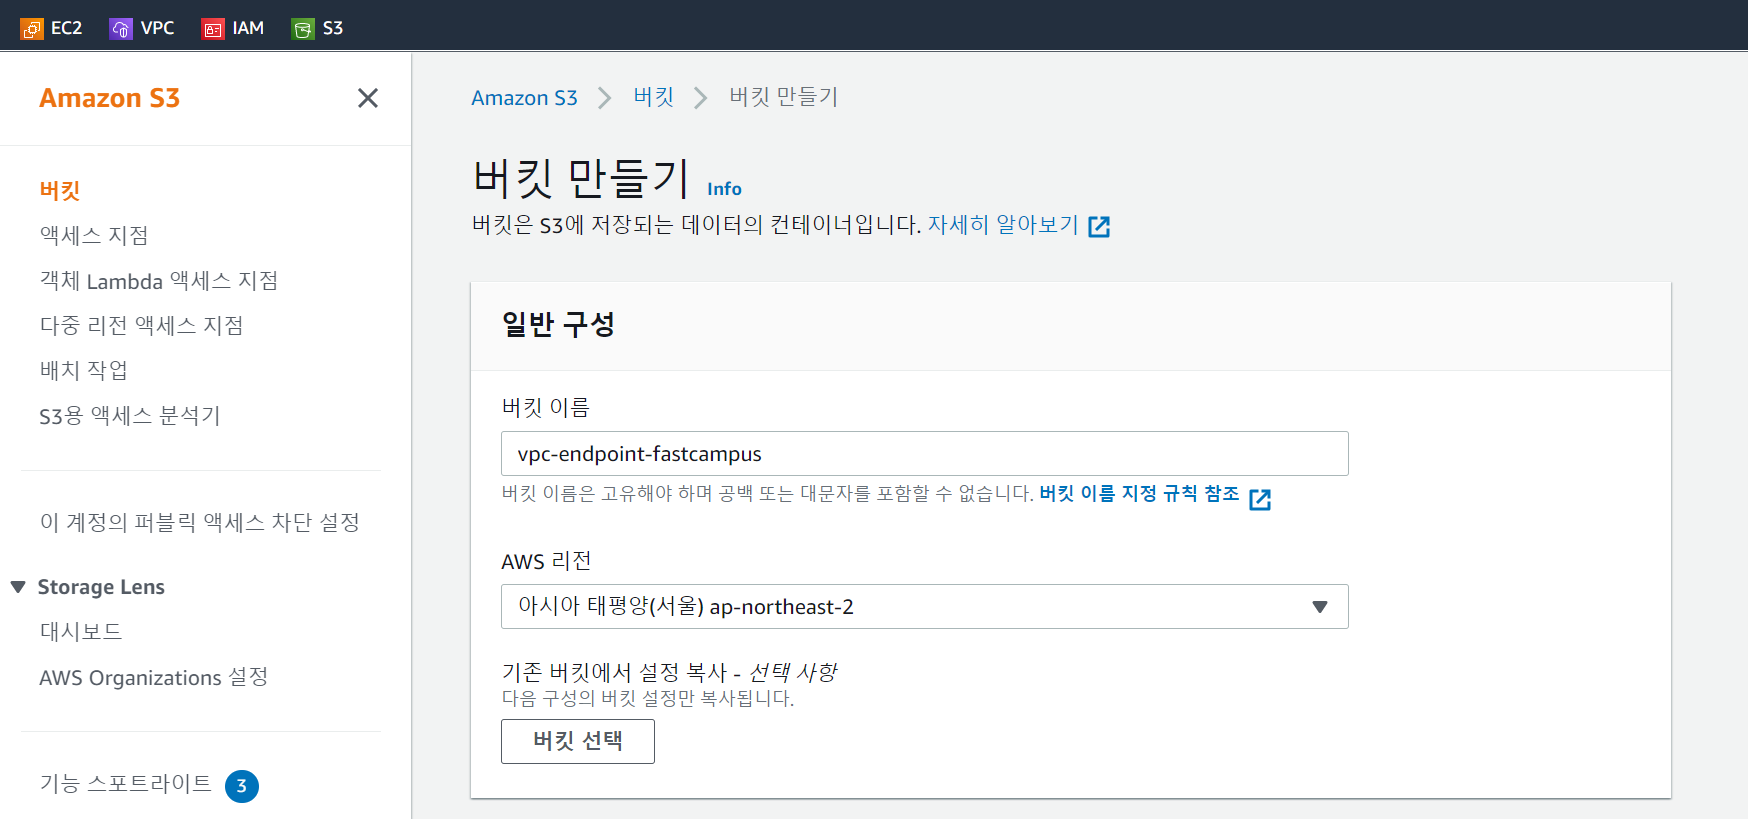
Task: Open the Amazon S3 sidebar title link
Action: click(110, 98)
